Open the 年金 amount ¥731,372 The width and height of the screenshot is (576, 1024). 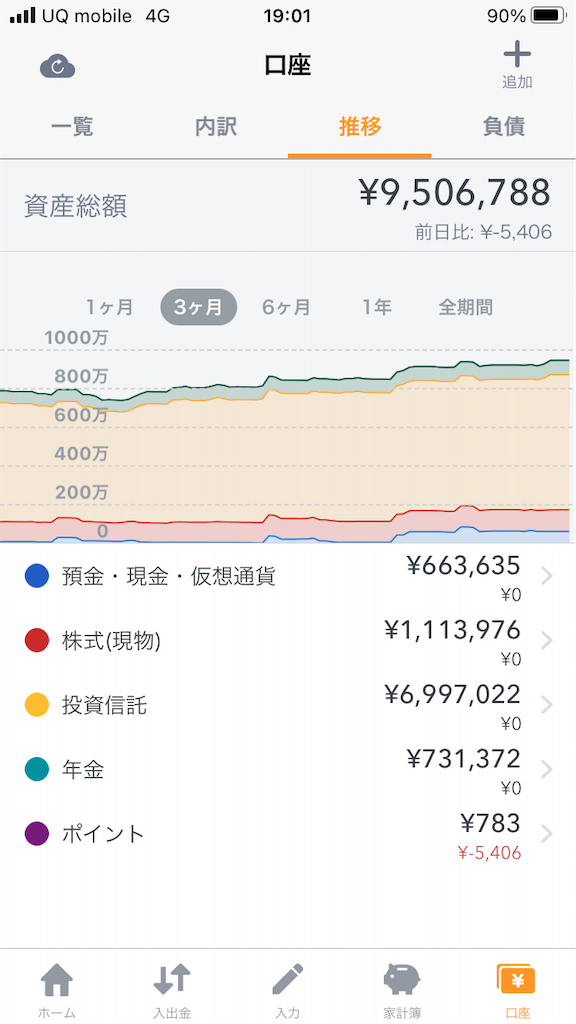point(463,759)
